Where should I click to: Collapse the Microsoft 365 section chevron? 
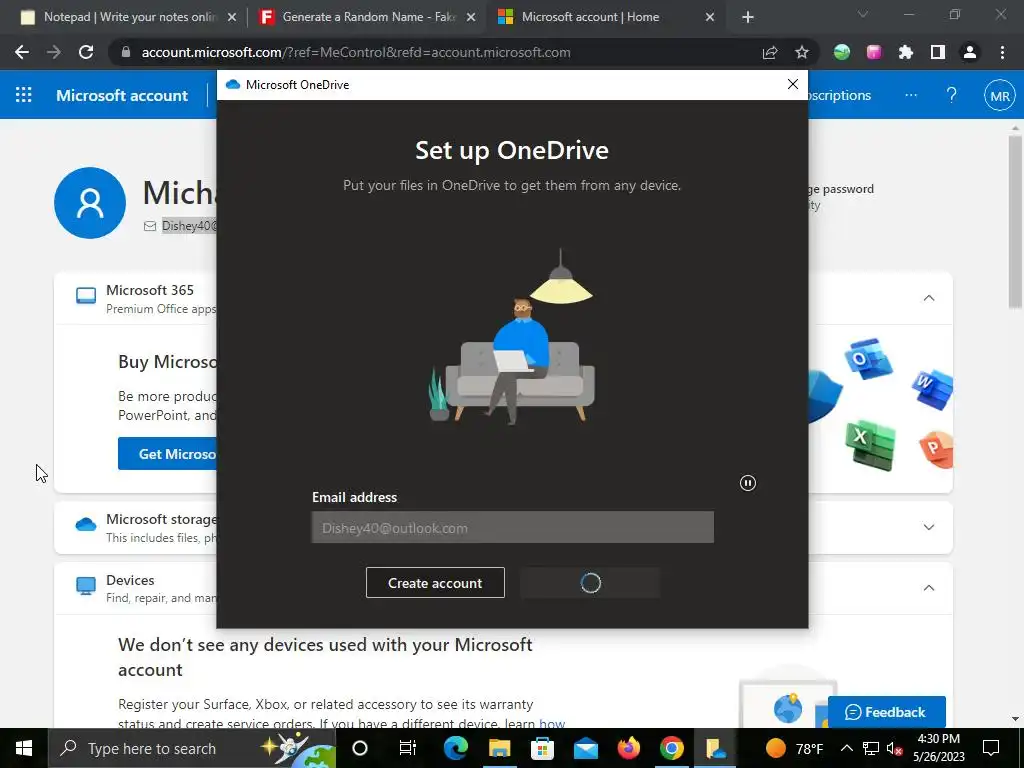(929, 298)
